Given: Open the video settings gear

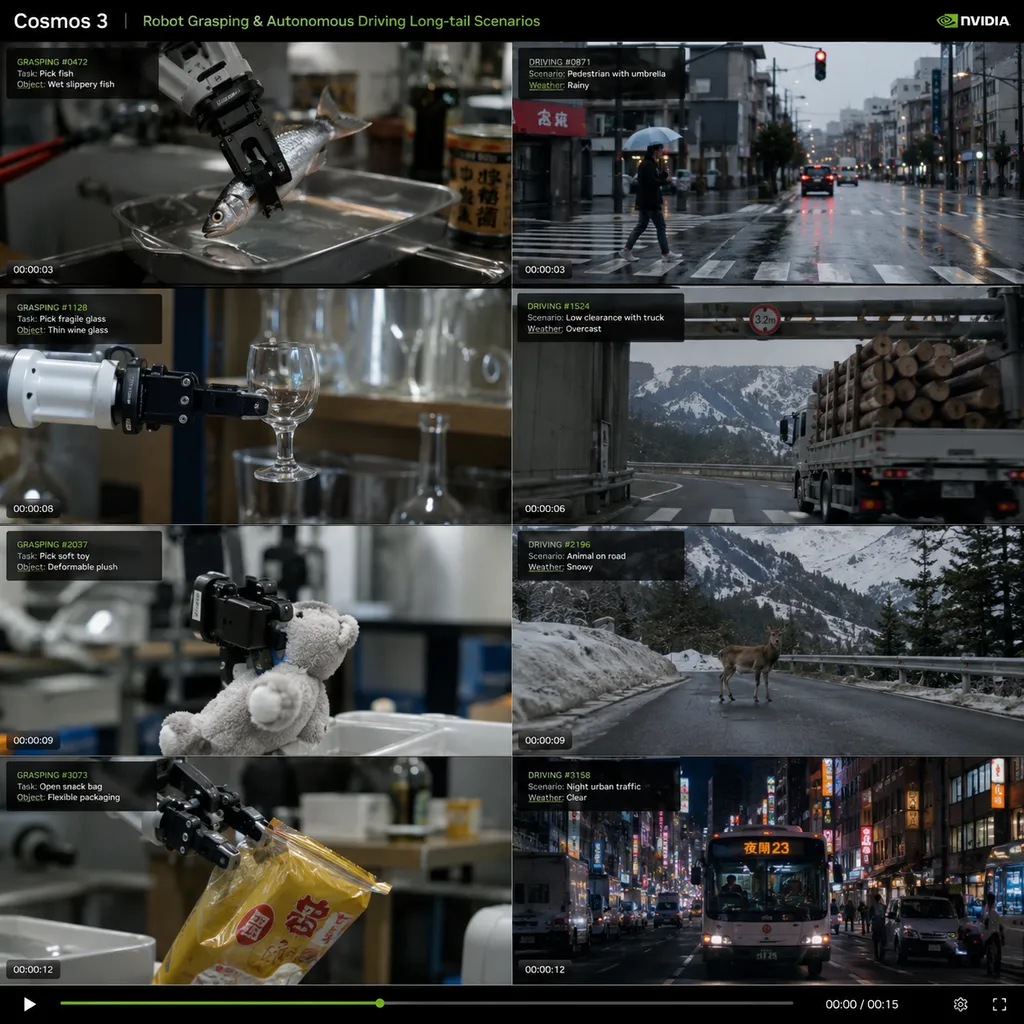Looking at the screenshot, I should (x=960, y=1004).
